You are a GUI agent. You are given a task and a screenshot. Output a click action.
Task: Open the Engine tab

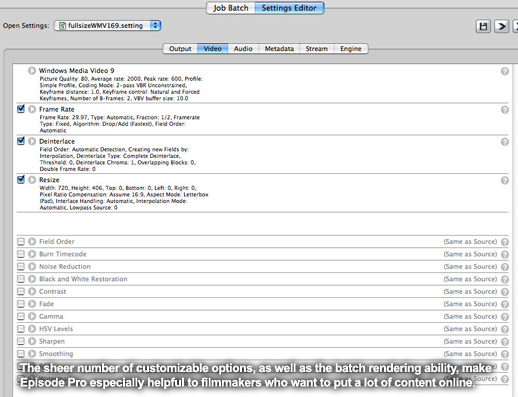351,49
